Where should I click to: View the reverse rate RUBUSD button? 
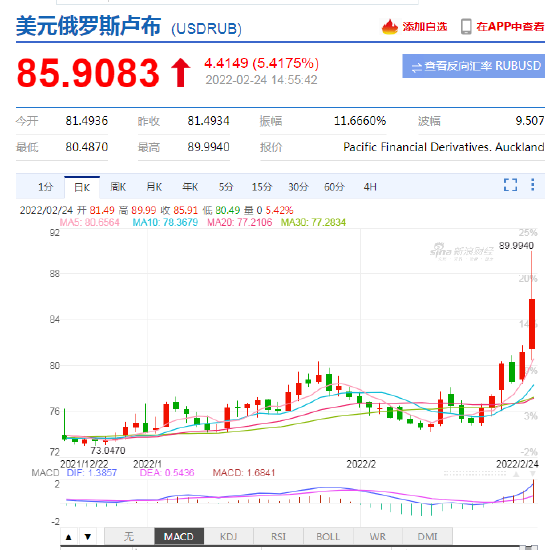tap(473, 66)
